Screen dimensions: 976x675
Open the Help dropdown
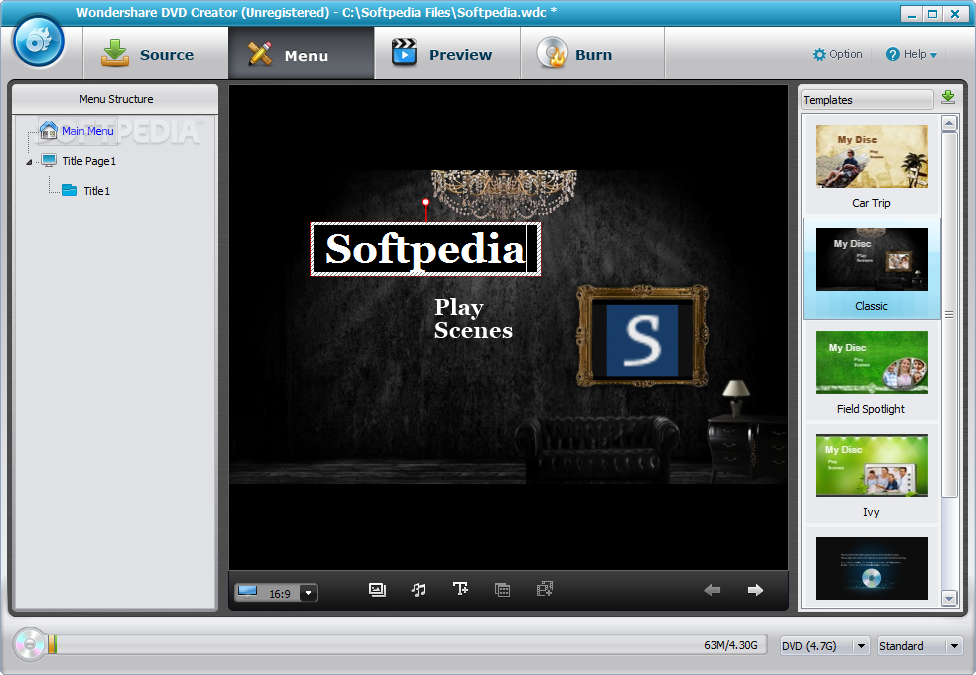click(911, 54)
